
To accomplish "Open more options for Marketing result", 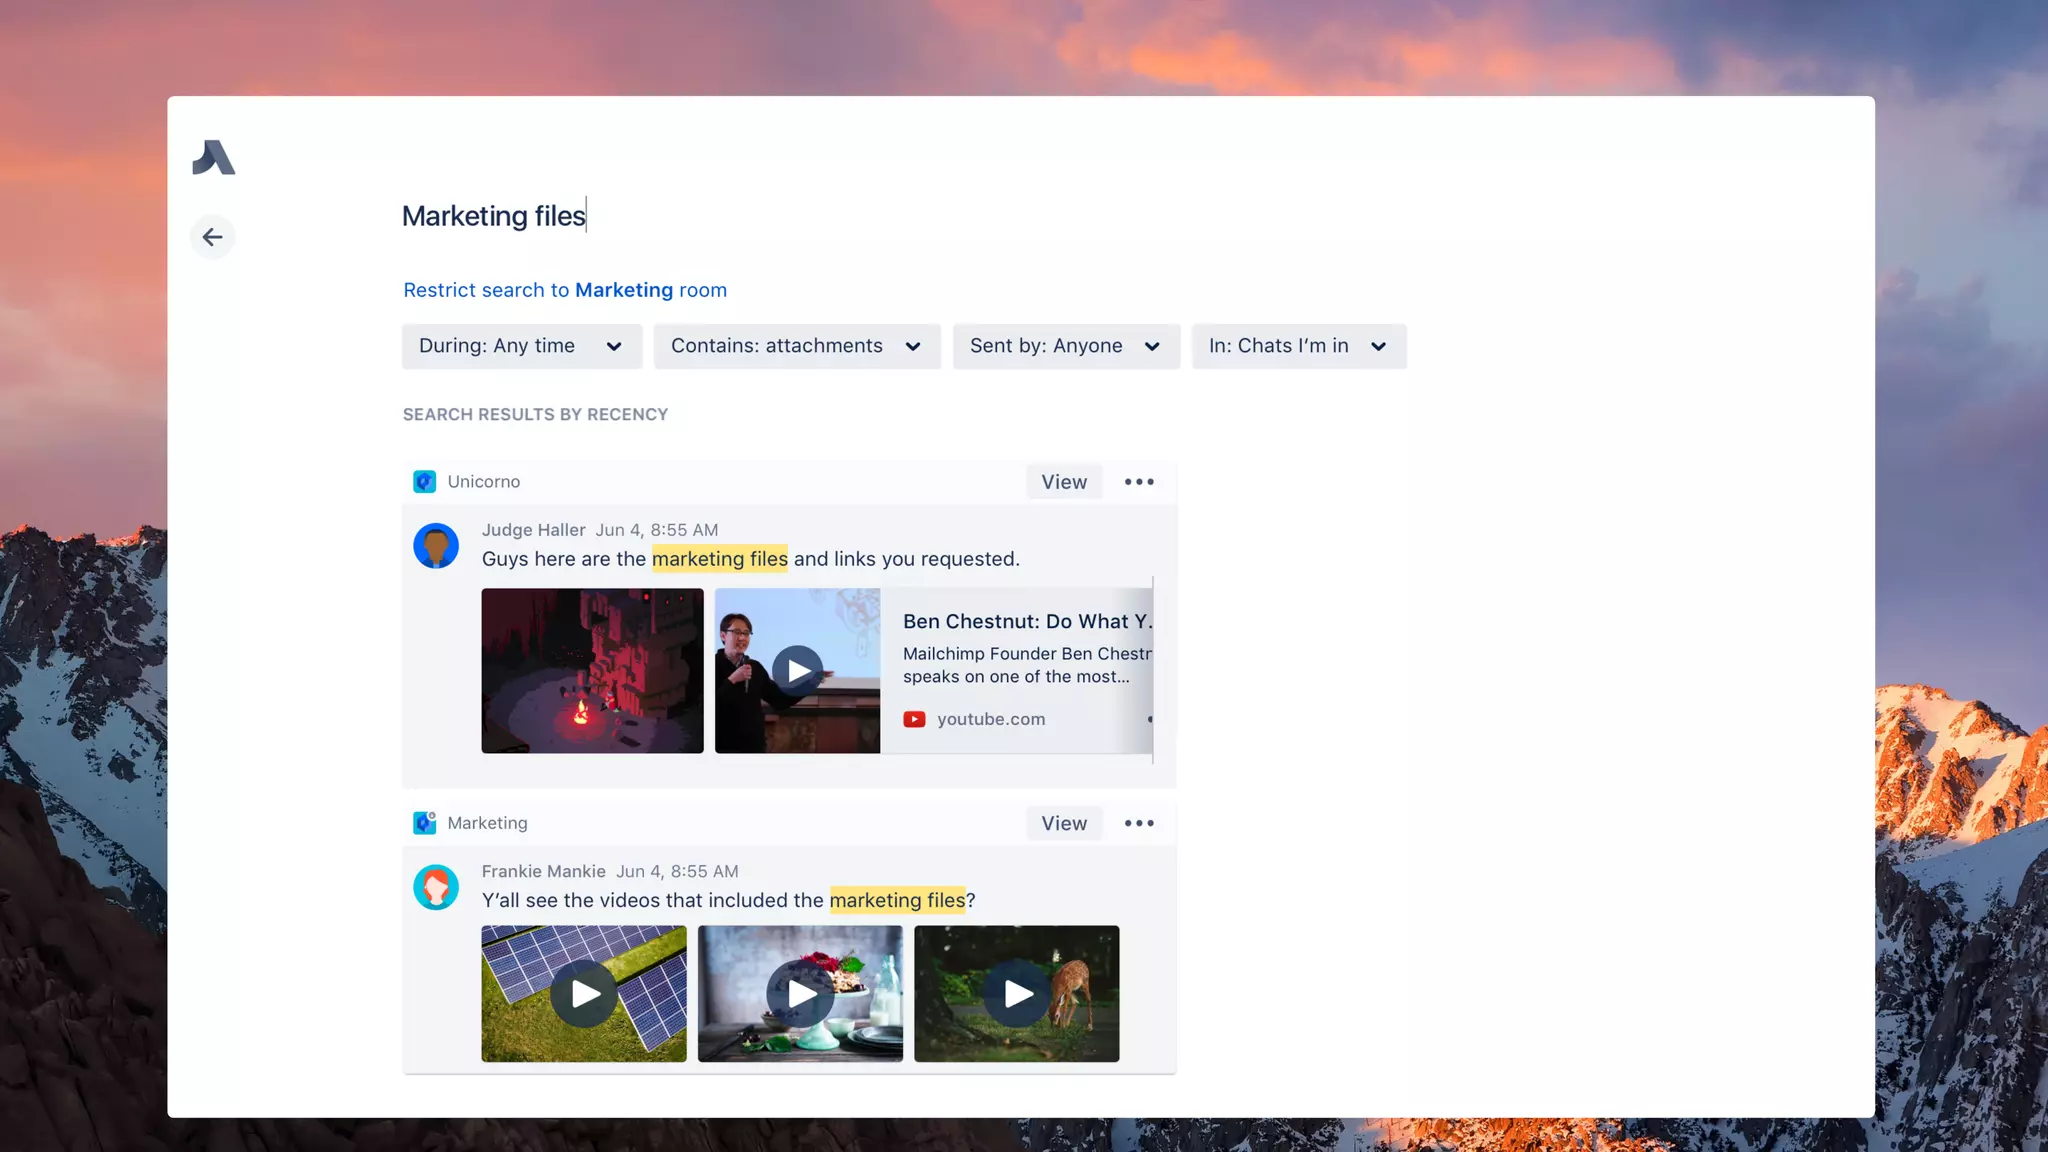I will (1139, 823).
